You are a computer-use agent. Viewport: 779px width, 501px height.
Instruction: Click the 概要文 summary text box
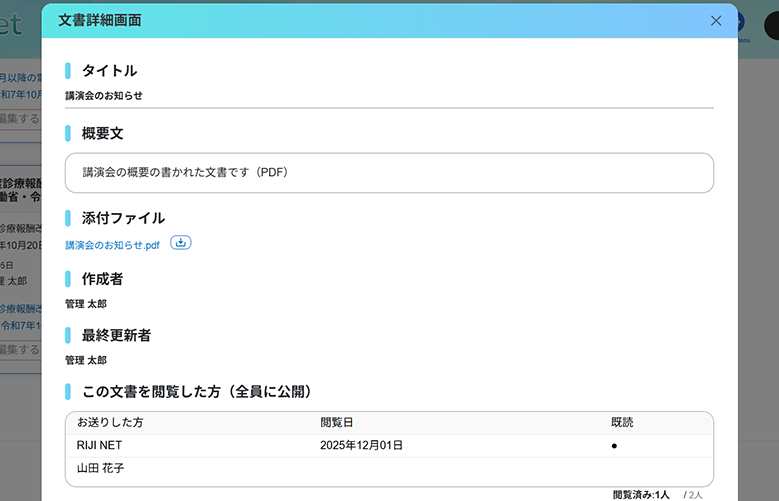coord(389,172)
